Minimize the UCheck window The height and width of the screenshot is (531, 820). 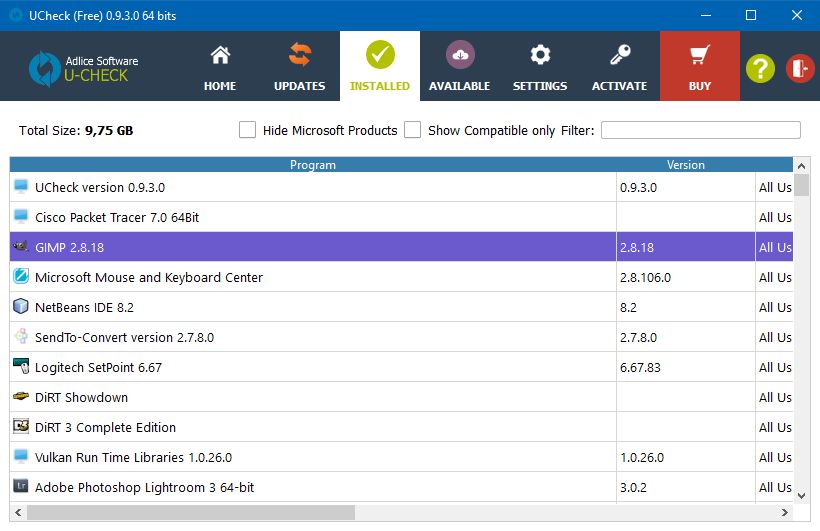[x=706, y=15]
